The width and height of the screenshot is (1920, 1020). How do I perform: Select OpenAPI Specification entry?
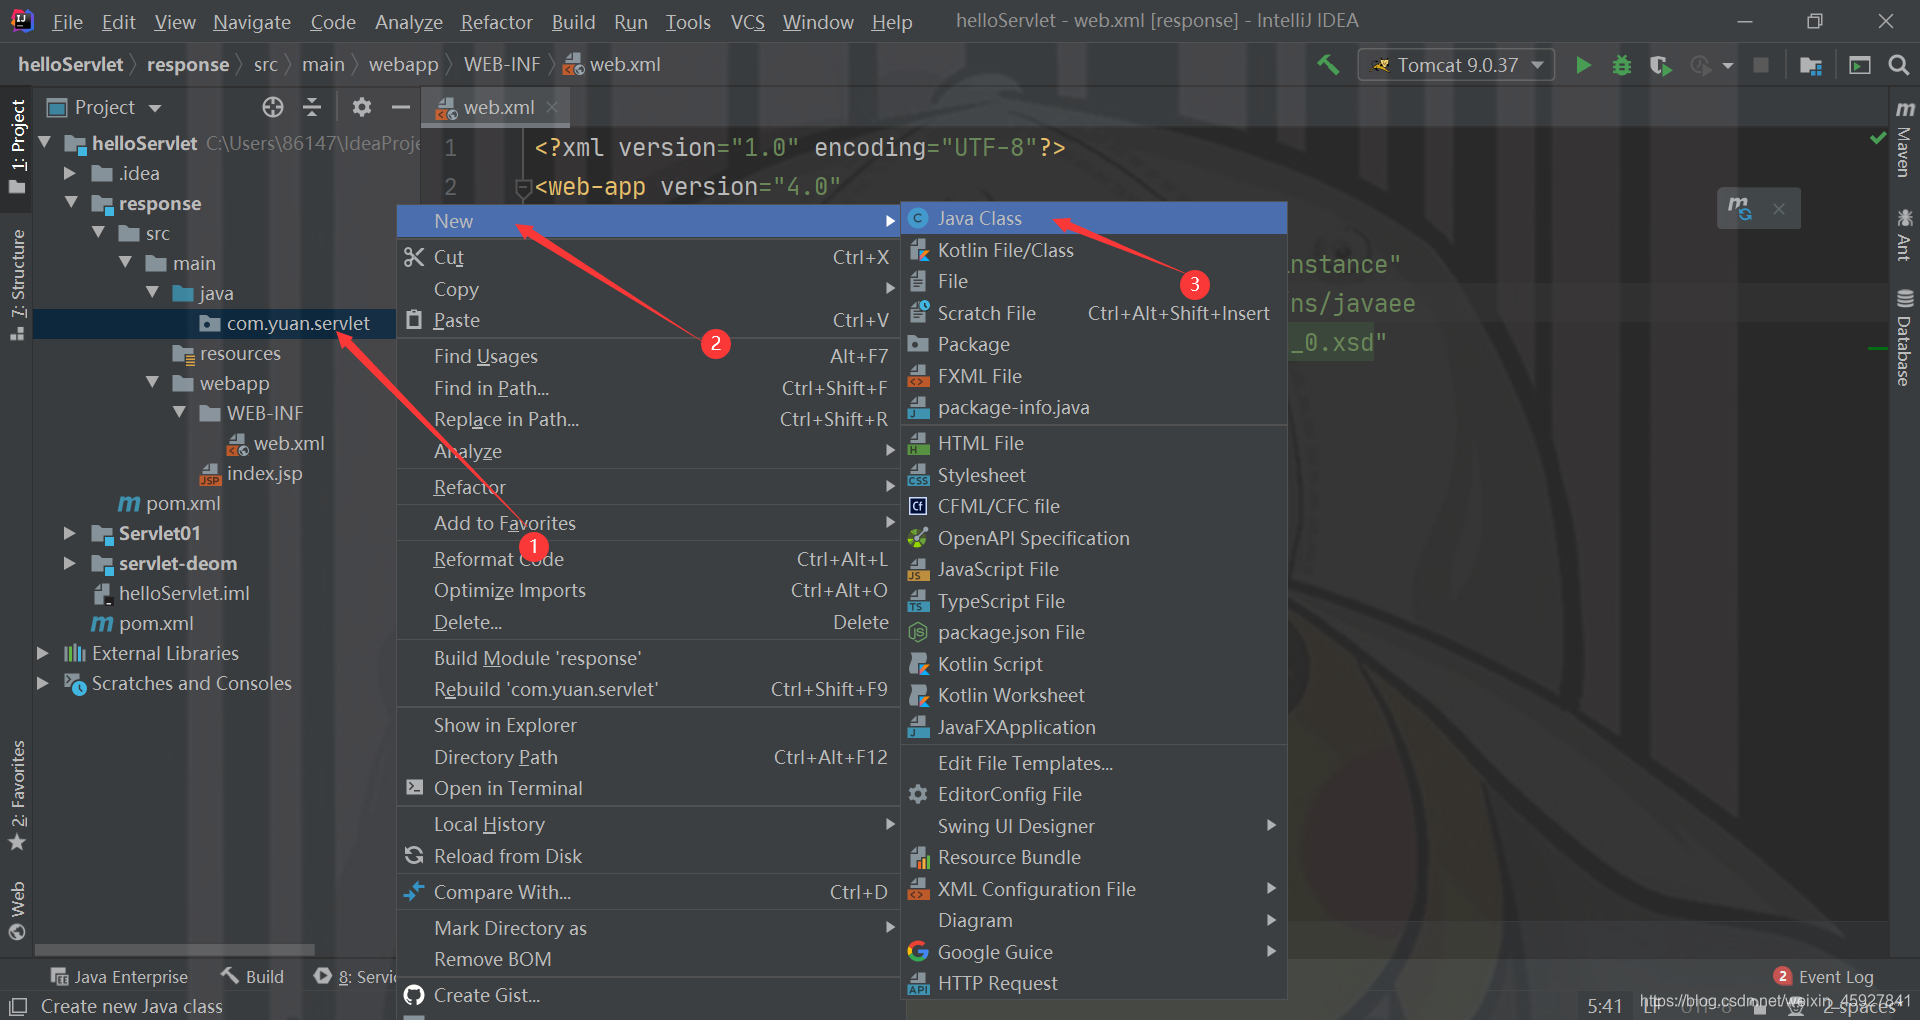pos(1094,538)
